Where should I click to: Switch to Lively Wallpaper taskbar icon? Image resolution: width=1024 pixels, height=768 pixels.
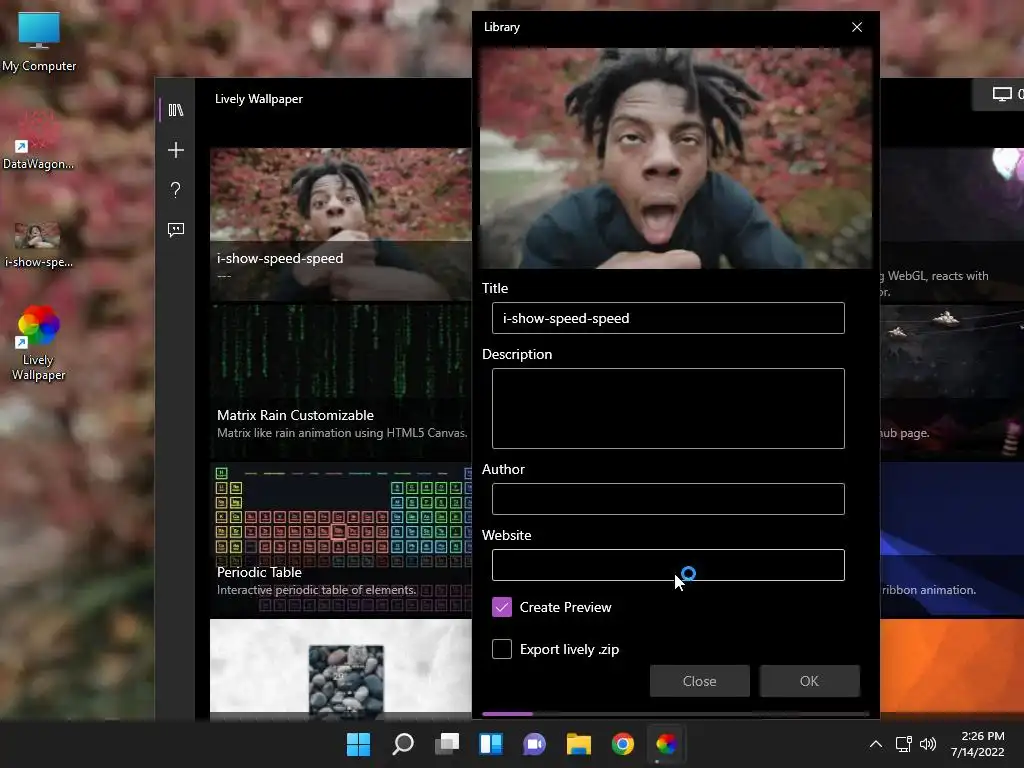666,744
